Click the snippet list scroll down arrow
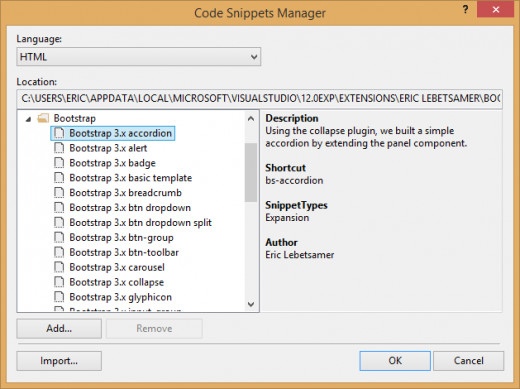The width and height of the screenshot is (520, 389). [x=251, y=304]
